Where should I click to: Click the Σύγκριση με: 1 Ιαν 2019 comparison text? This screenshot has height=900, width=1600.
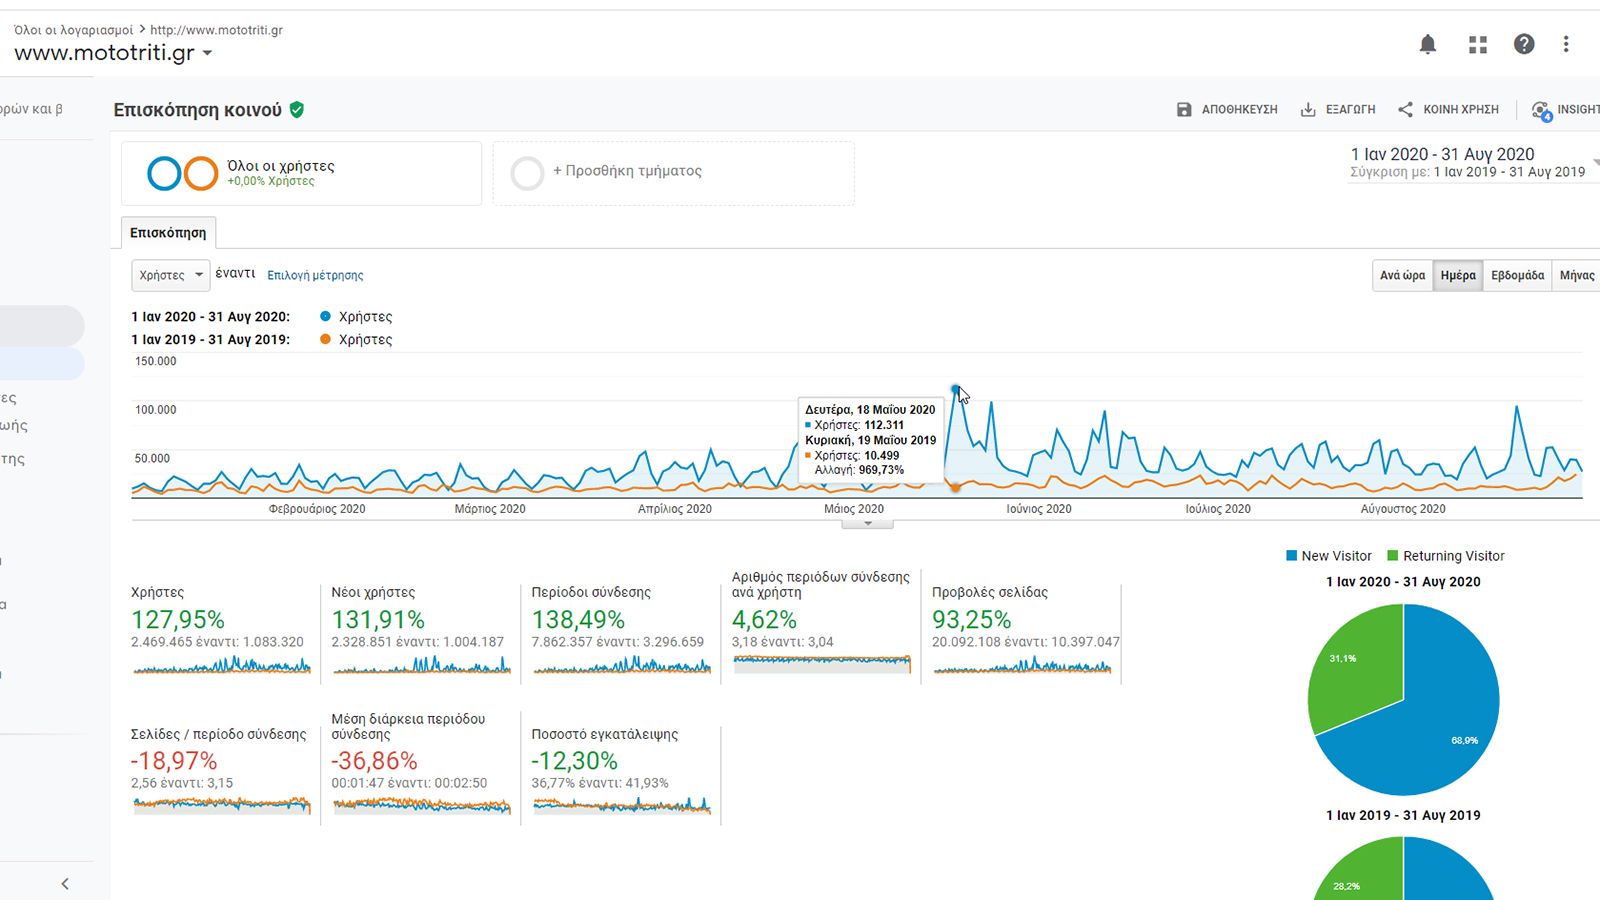pos(1467,172)
